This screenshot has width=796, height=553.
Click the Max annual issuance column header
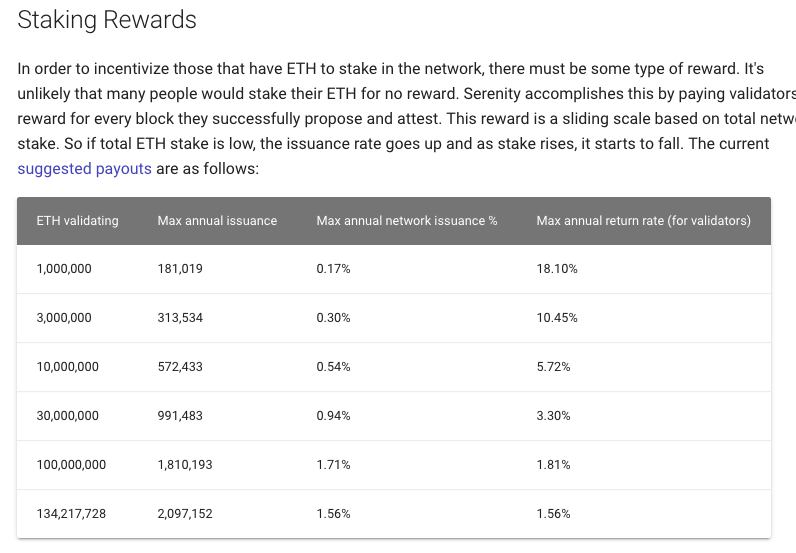[x=217, y=221]
